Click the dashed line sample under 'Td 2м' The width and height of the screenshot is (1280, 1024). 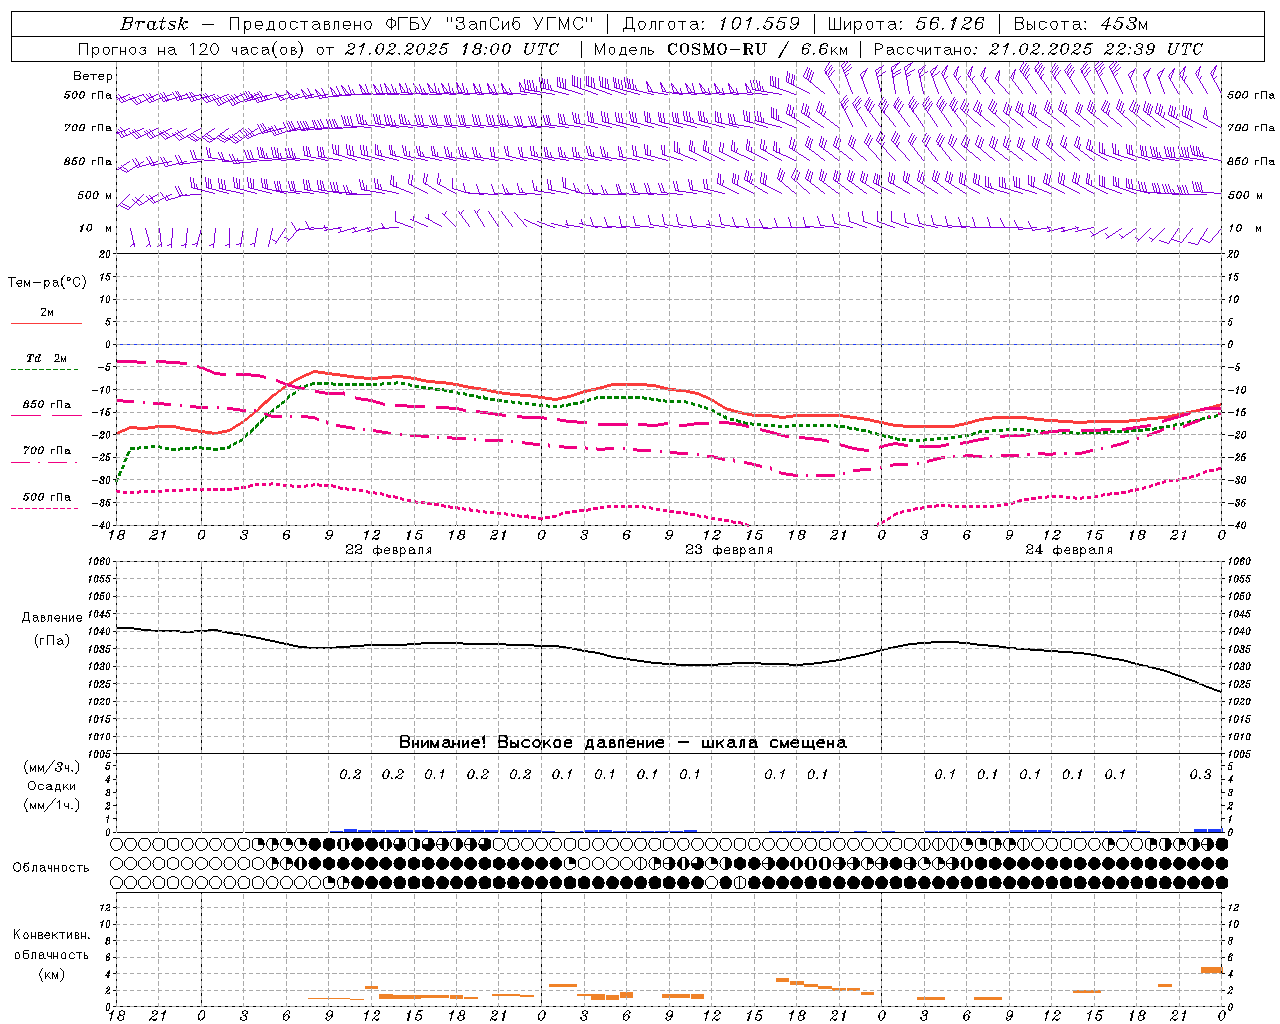click(x=46, y=370)
